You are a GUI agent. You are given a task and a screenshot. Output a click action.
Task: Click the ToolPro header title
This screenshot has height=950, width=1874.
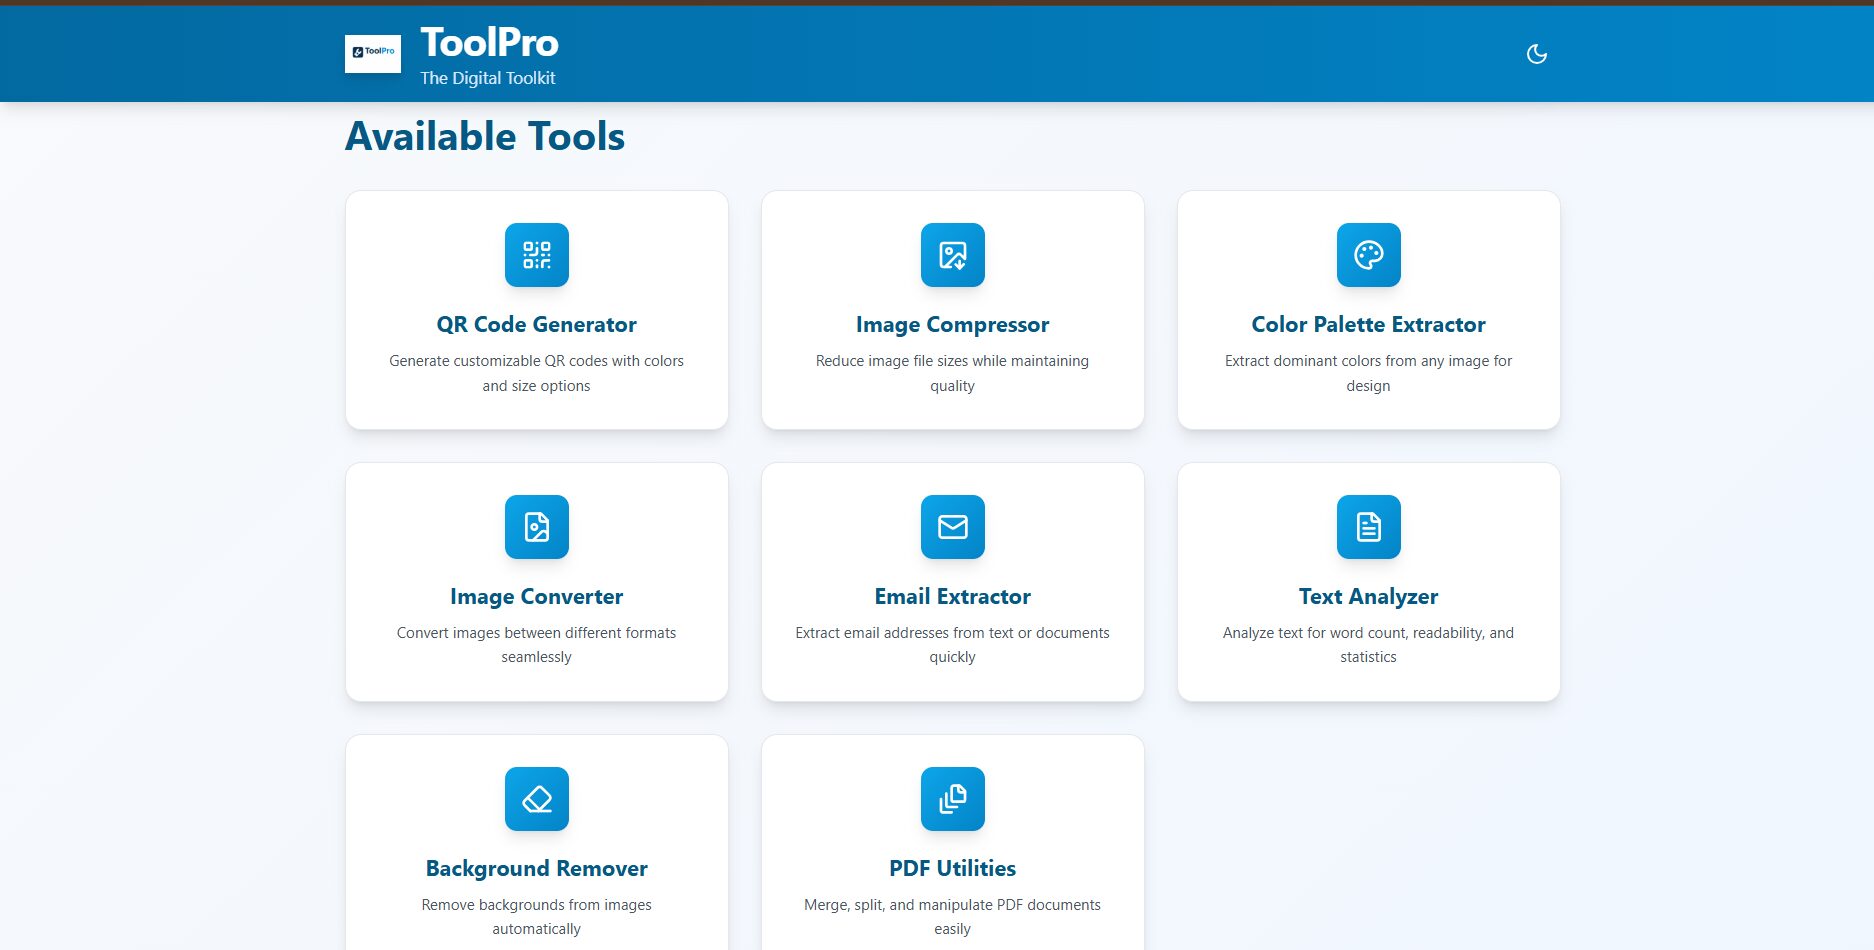click(489, 43)
